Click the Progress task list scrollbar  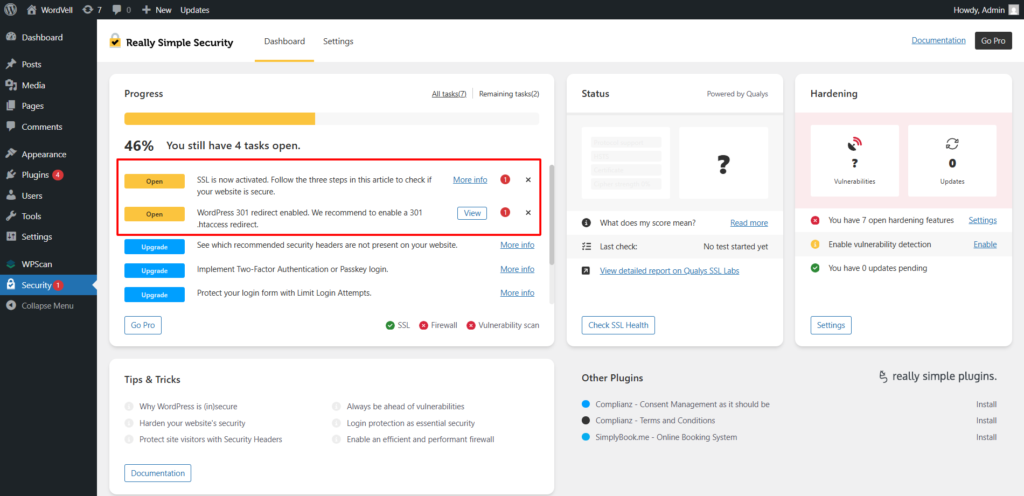(x=551, y=214)
